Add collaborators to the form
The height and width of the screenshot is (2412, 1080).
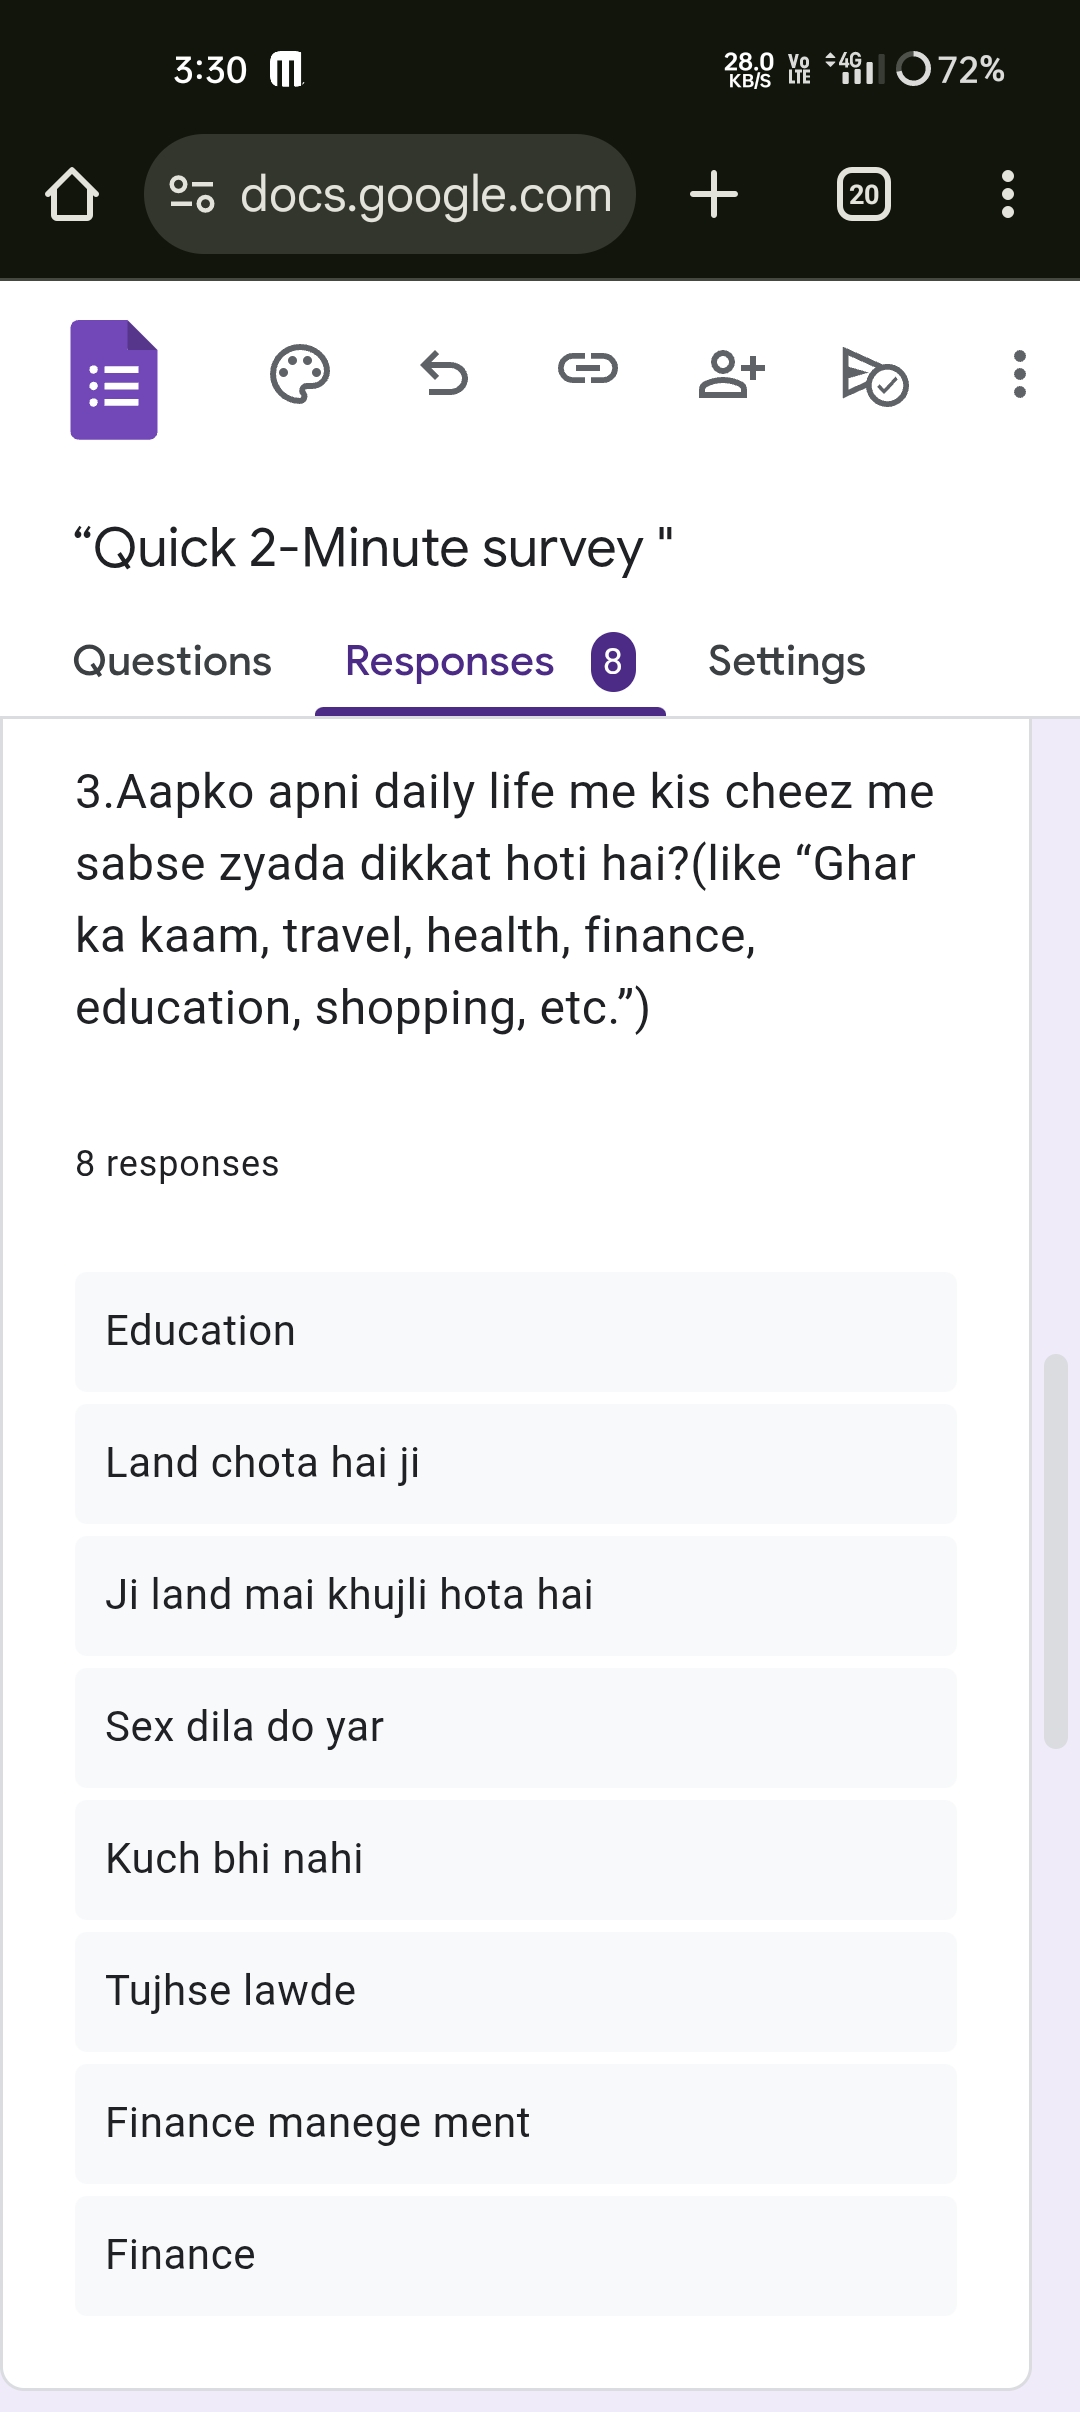click(x=732, y=375)
